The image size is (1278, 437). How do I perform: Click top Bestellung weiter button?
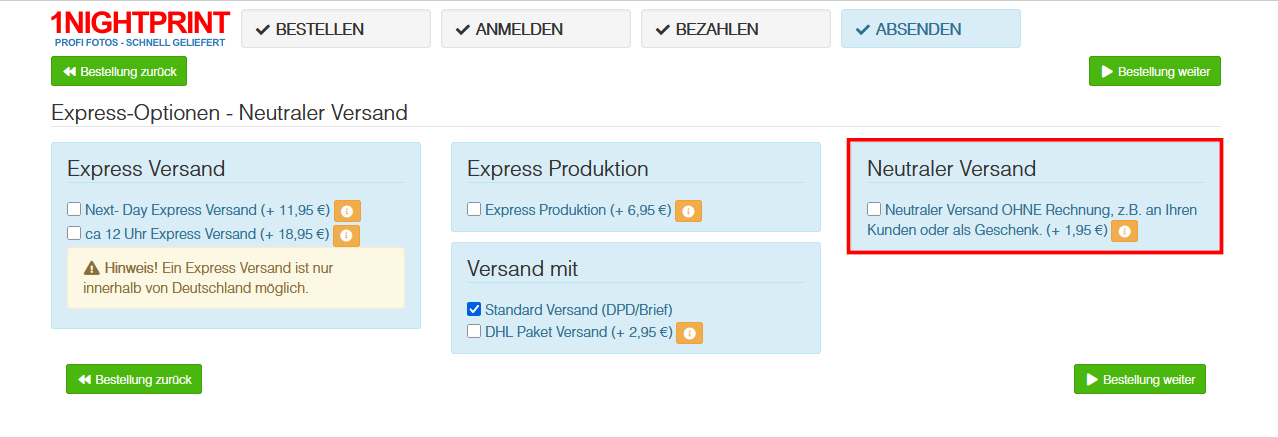[x=1155, y=72]
